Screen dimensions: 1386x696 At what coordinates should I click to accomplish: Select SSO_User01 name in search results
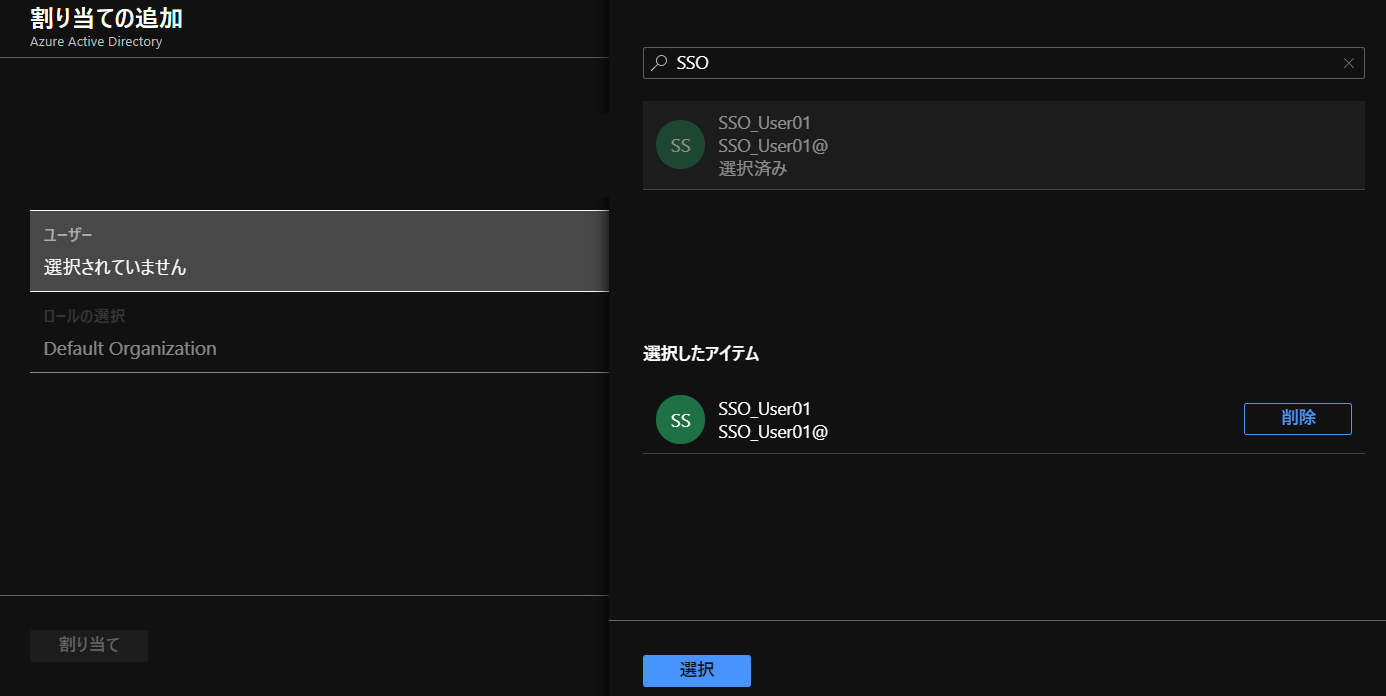[764, 123]
